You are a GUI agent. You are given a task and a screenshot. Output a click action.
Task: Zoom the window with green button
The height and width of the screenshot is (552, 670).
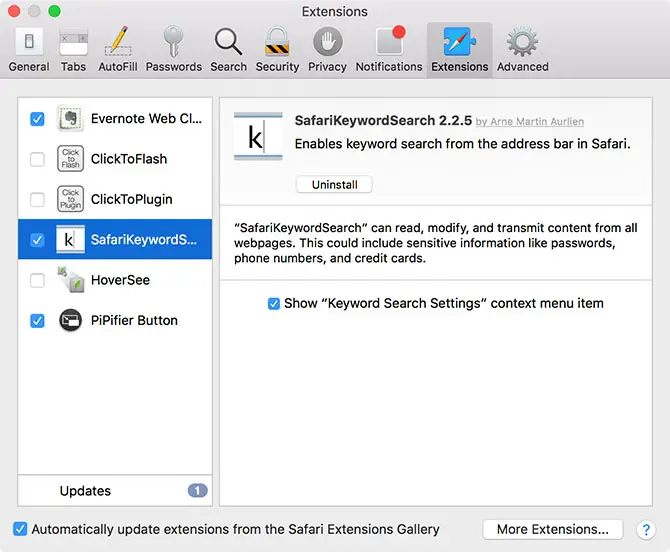pyautogui.click(x=54, y=11)
